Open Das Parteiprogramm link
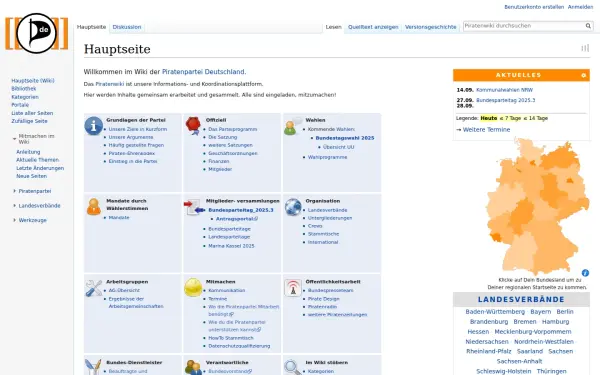Image resolution: width=600 pixels, height=375 pixels. click(x=233, y=129)
